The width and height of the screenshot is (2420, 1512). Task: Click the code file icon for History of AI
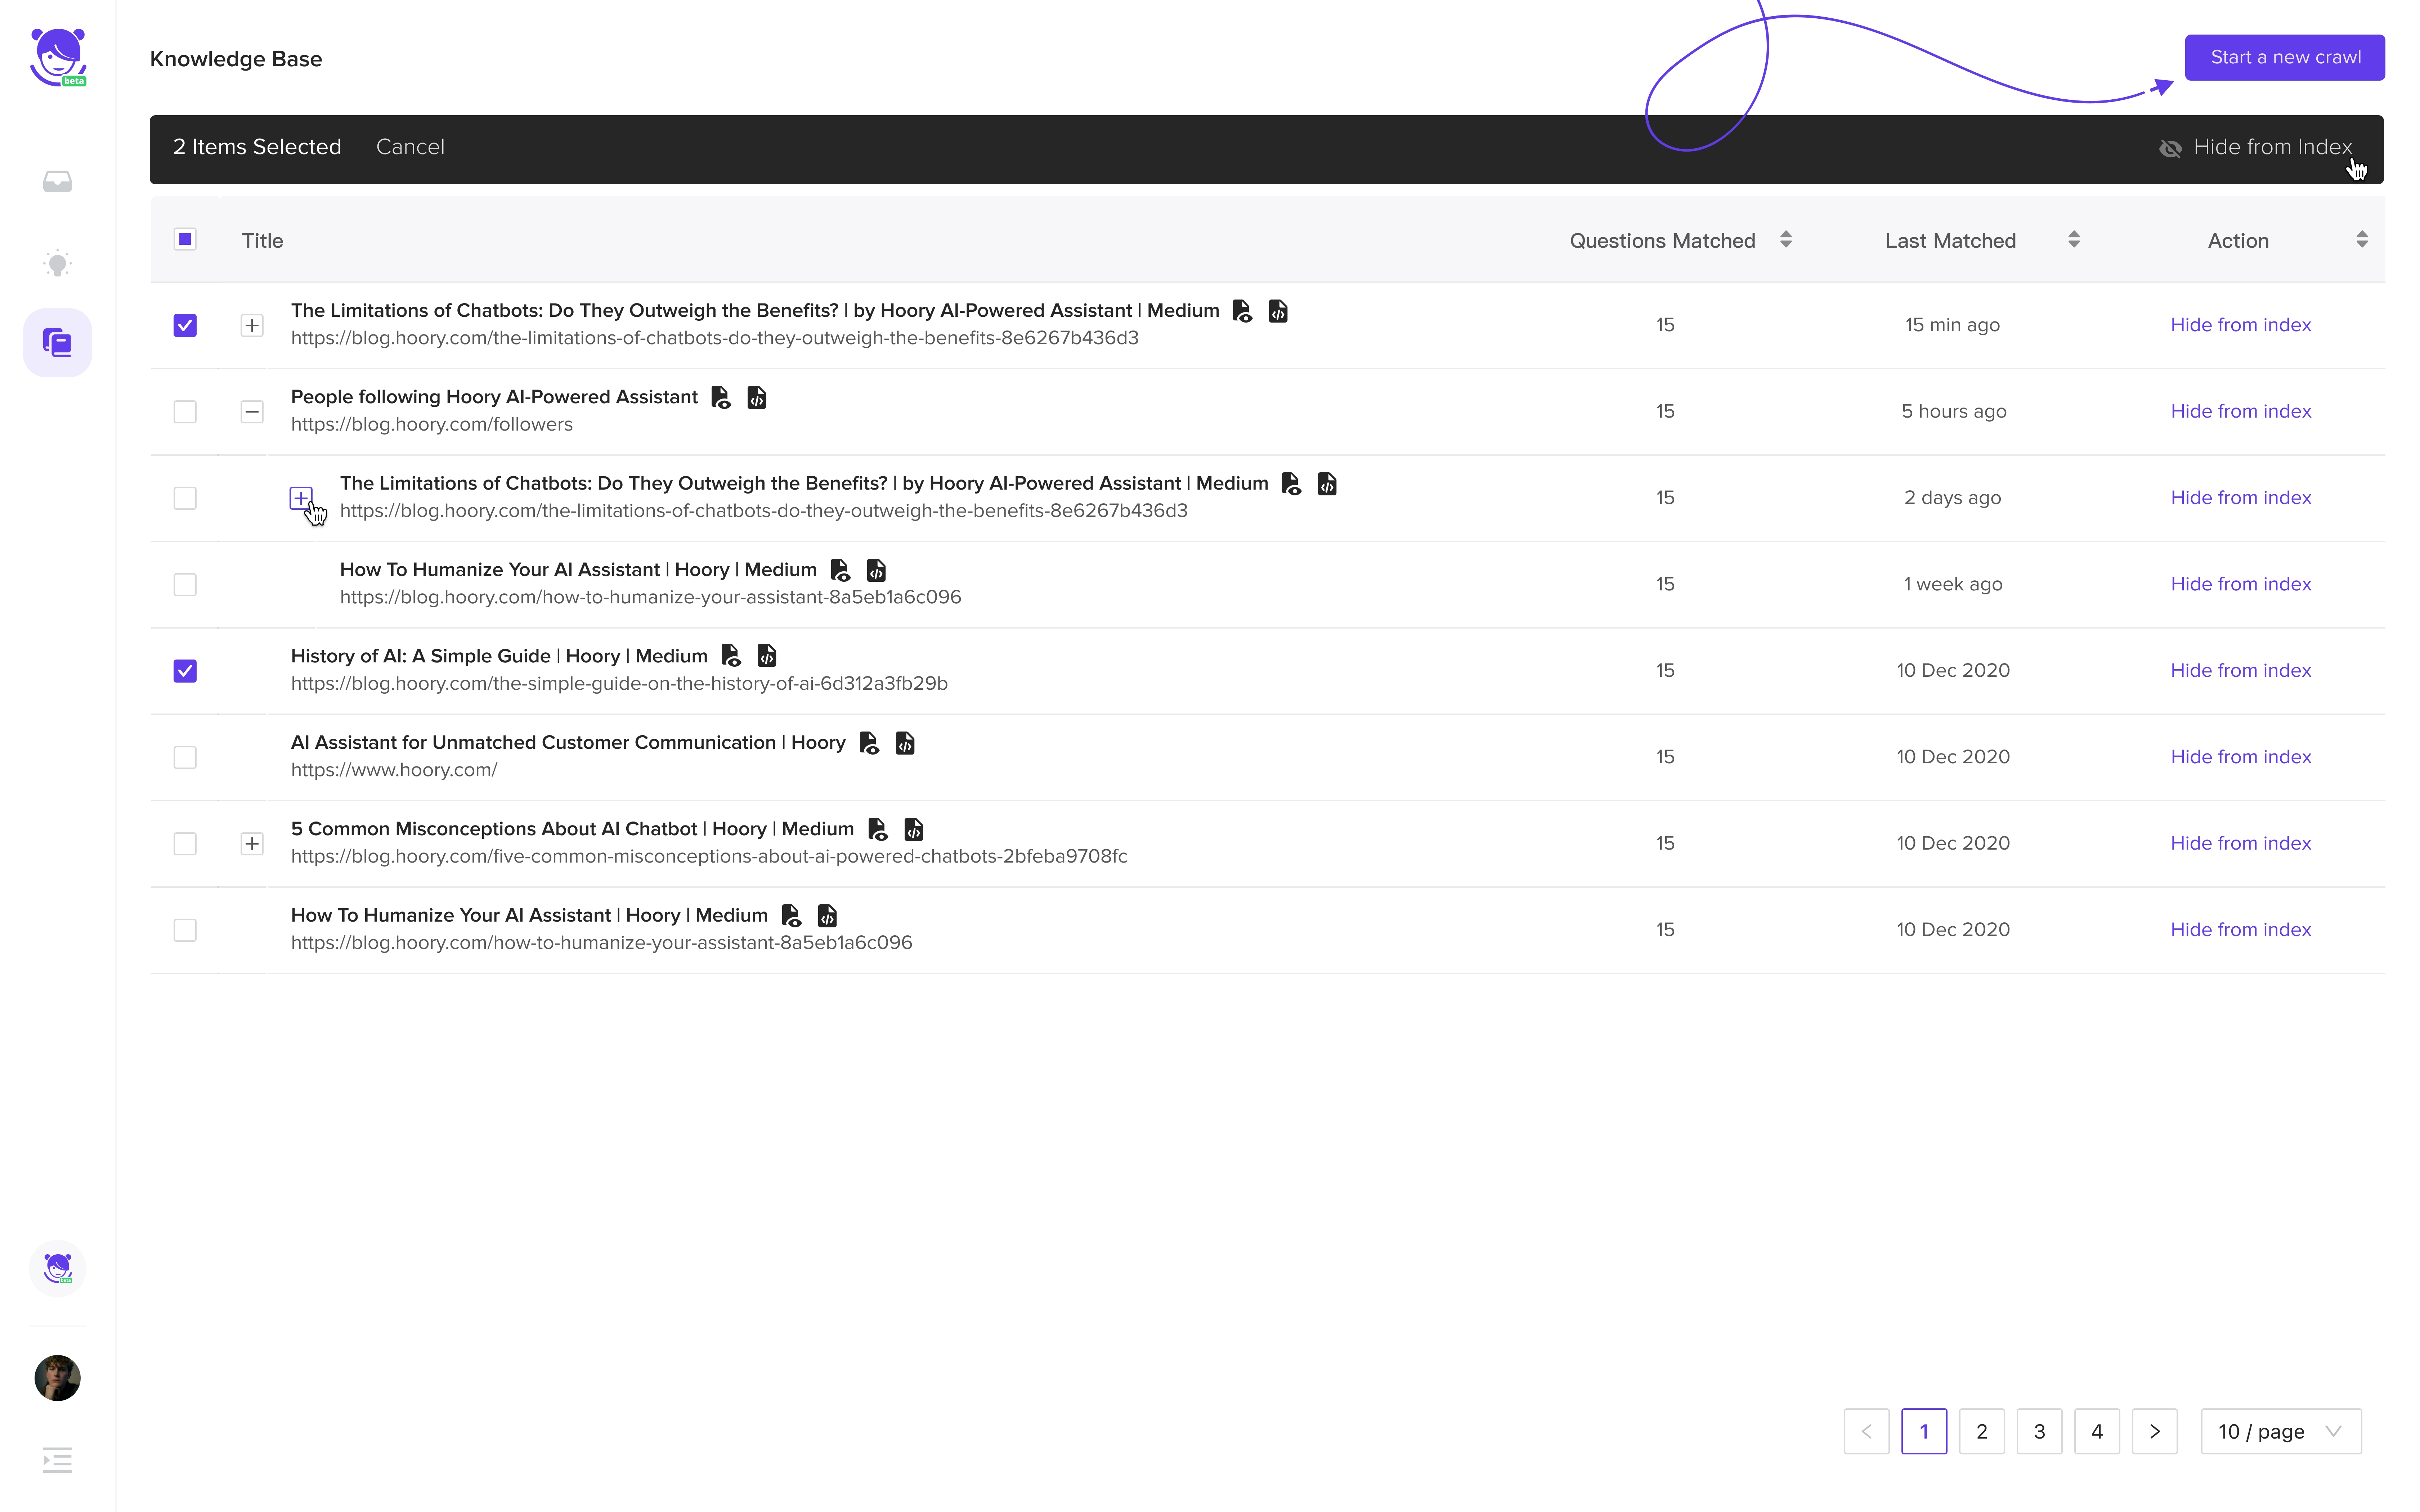point(767,656)
